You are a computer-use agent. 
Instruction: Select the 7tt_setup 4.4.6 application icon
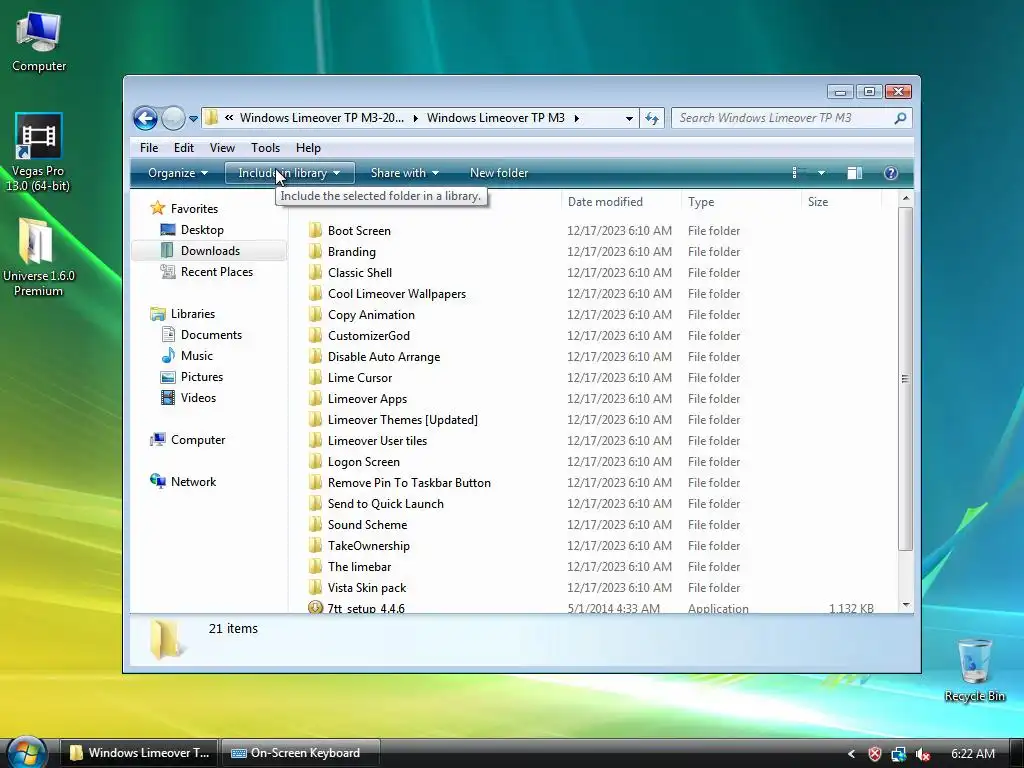tap(315, 607)
